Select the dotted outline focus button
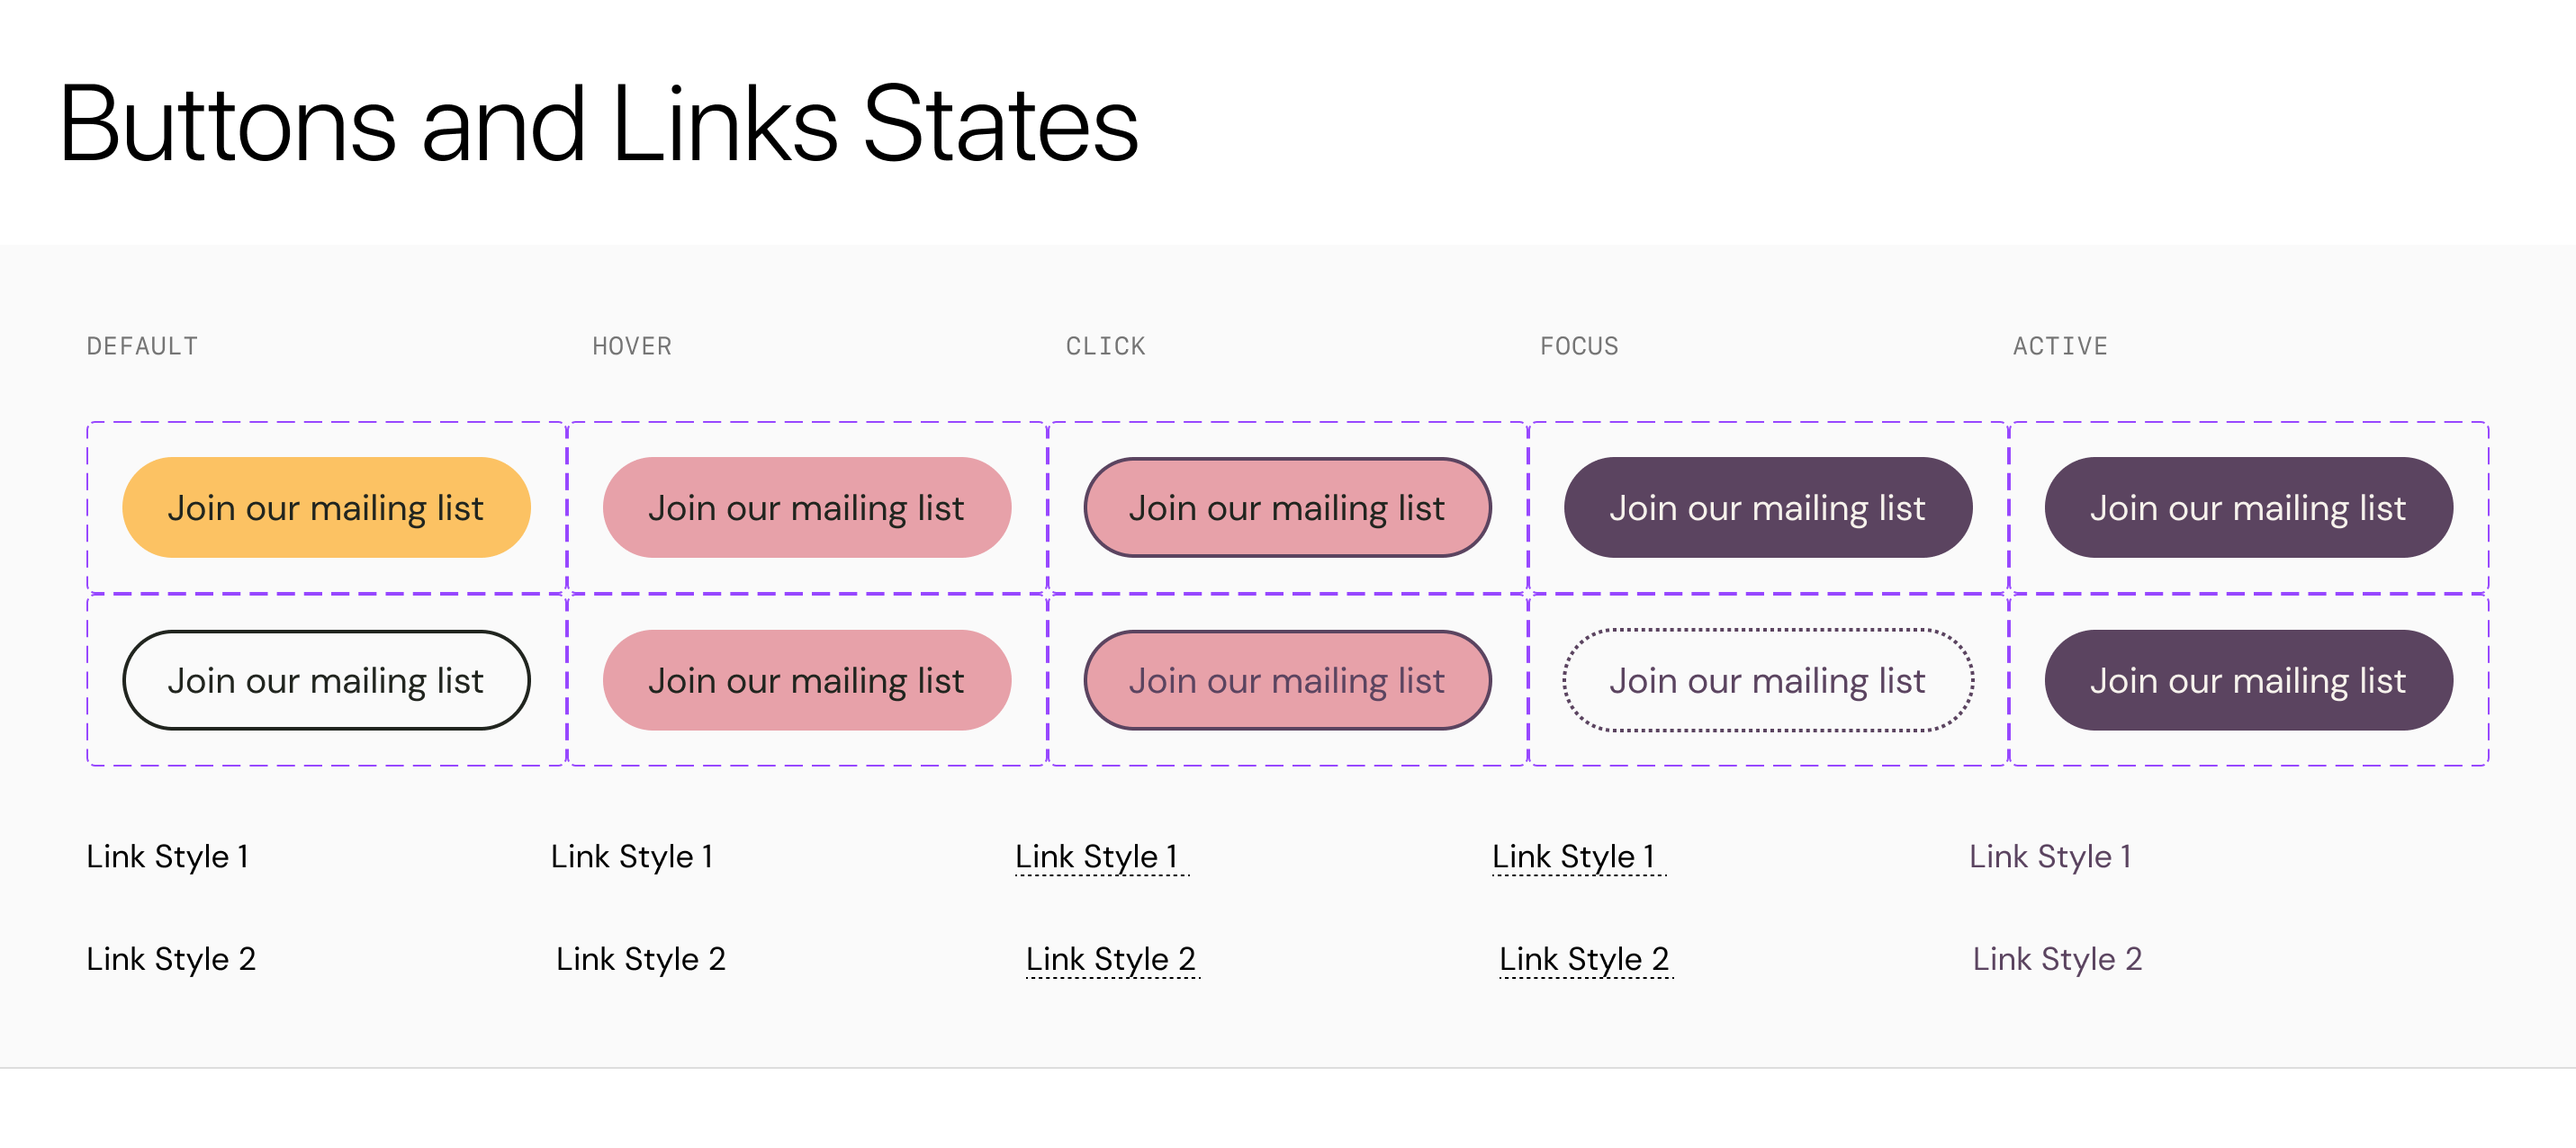Image resolution: width=2576 pixels, height=1148 pixels. pos(1767,680)
